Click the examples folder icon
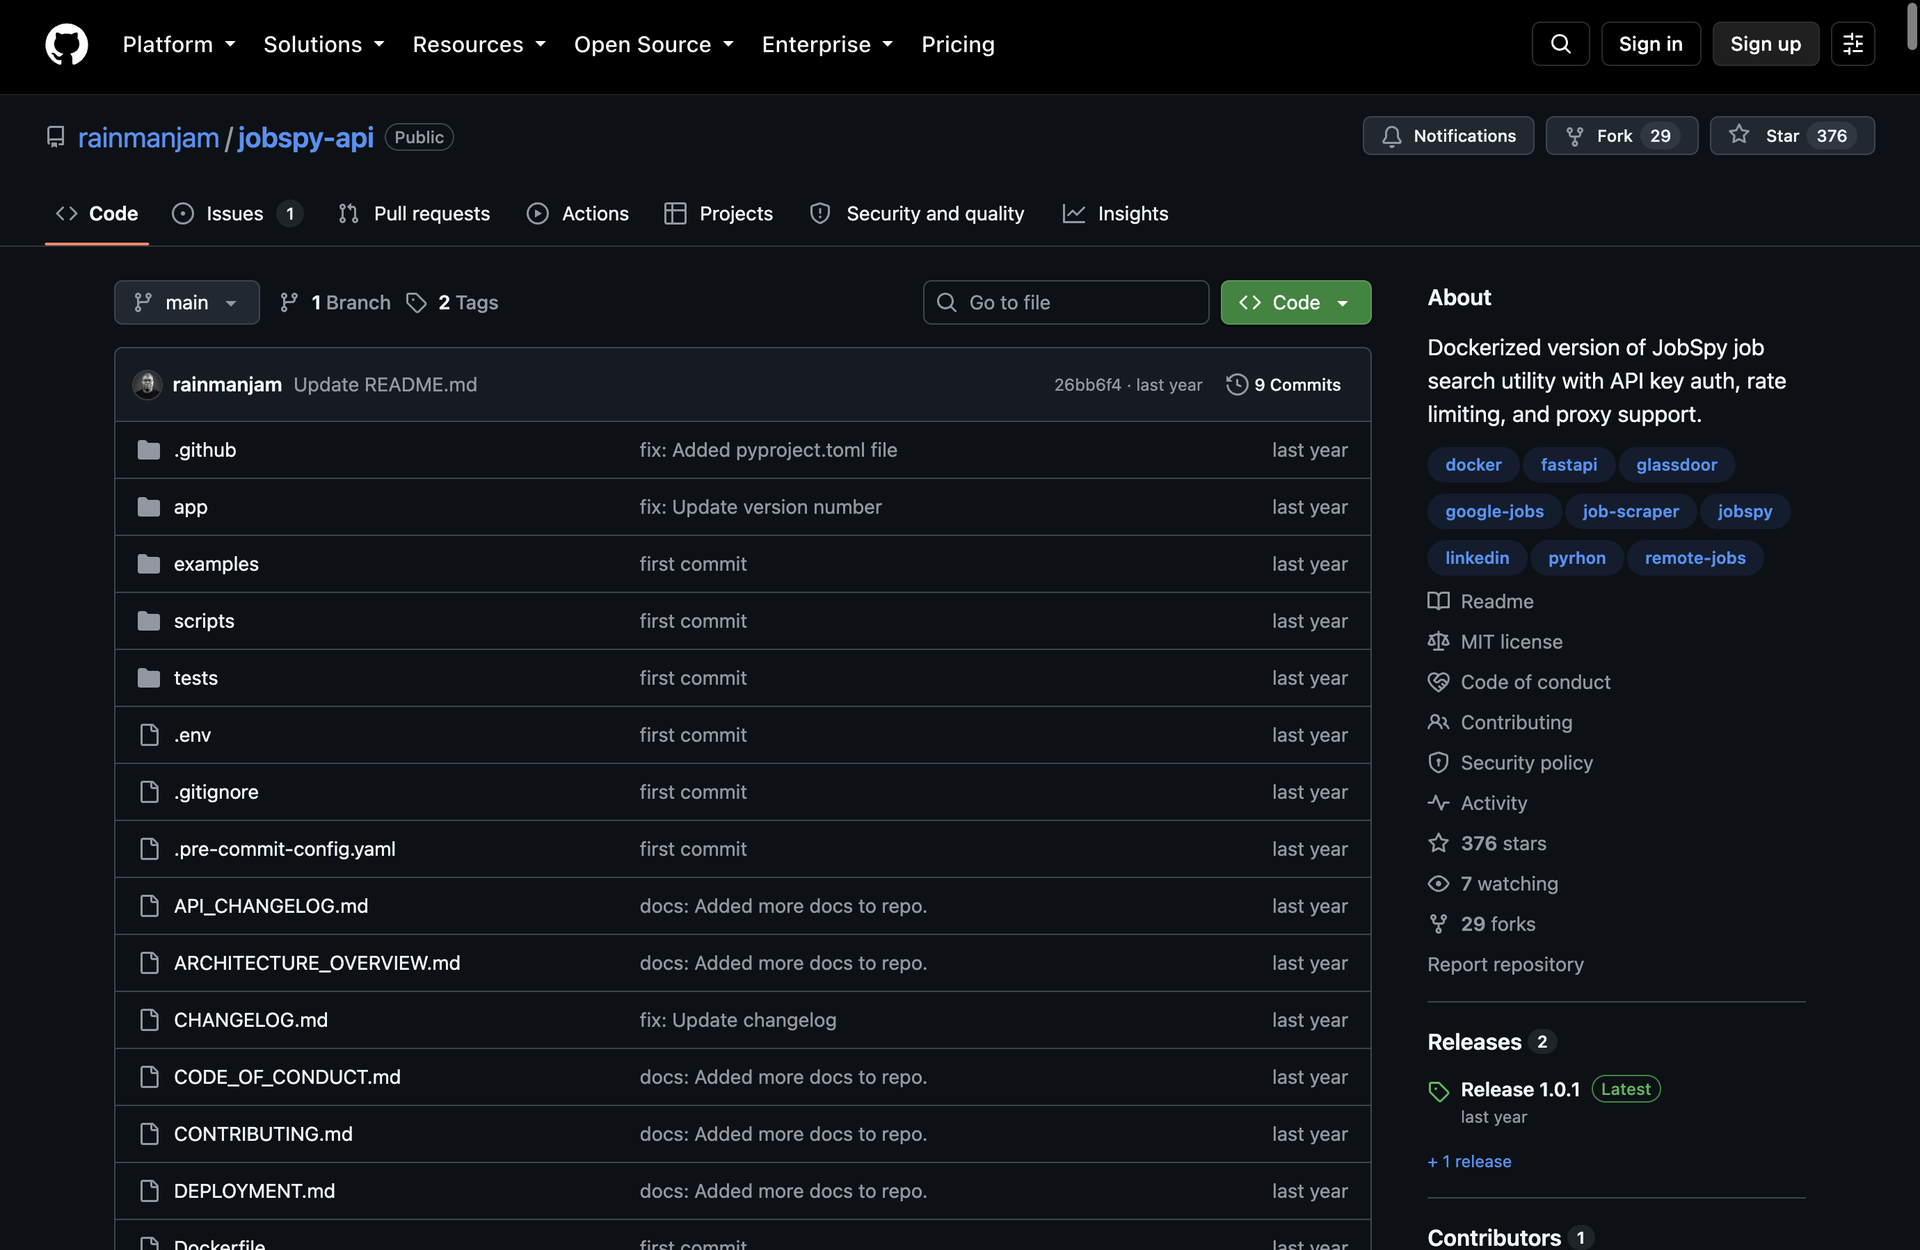Viewport: 1920px width, 1250px height. [149, 564]
